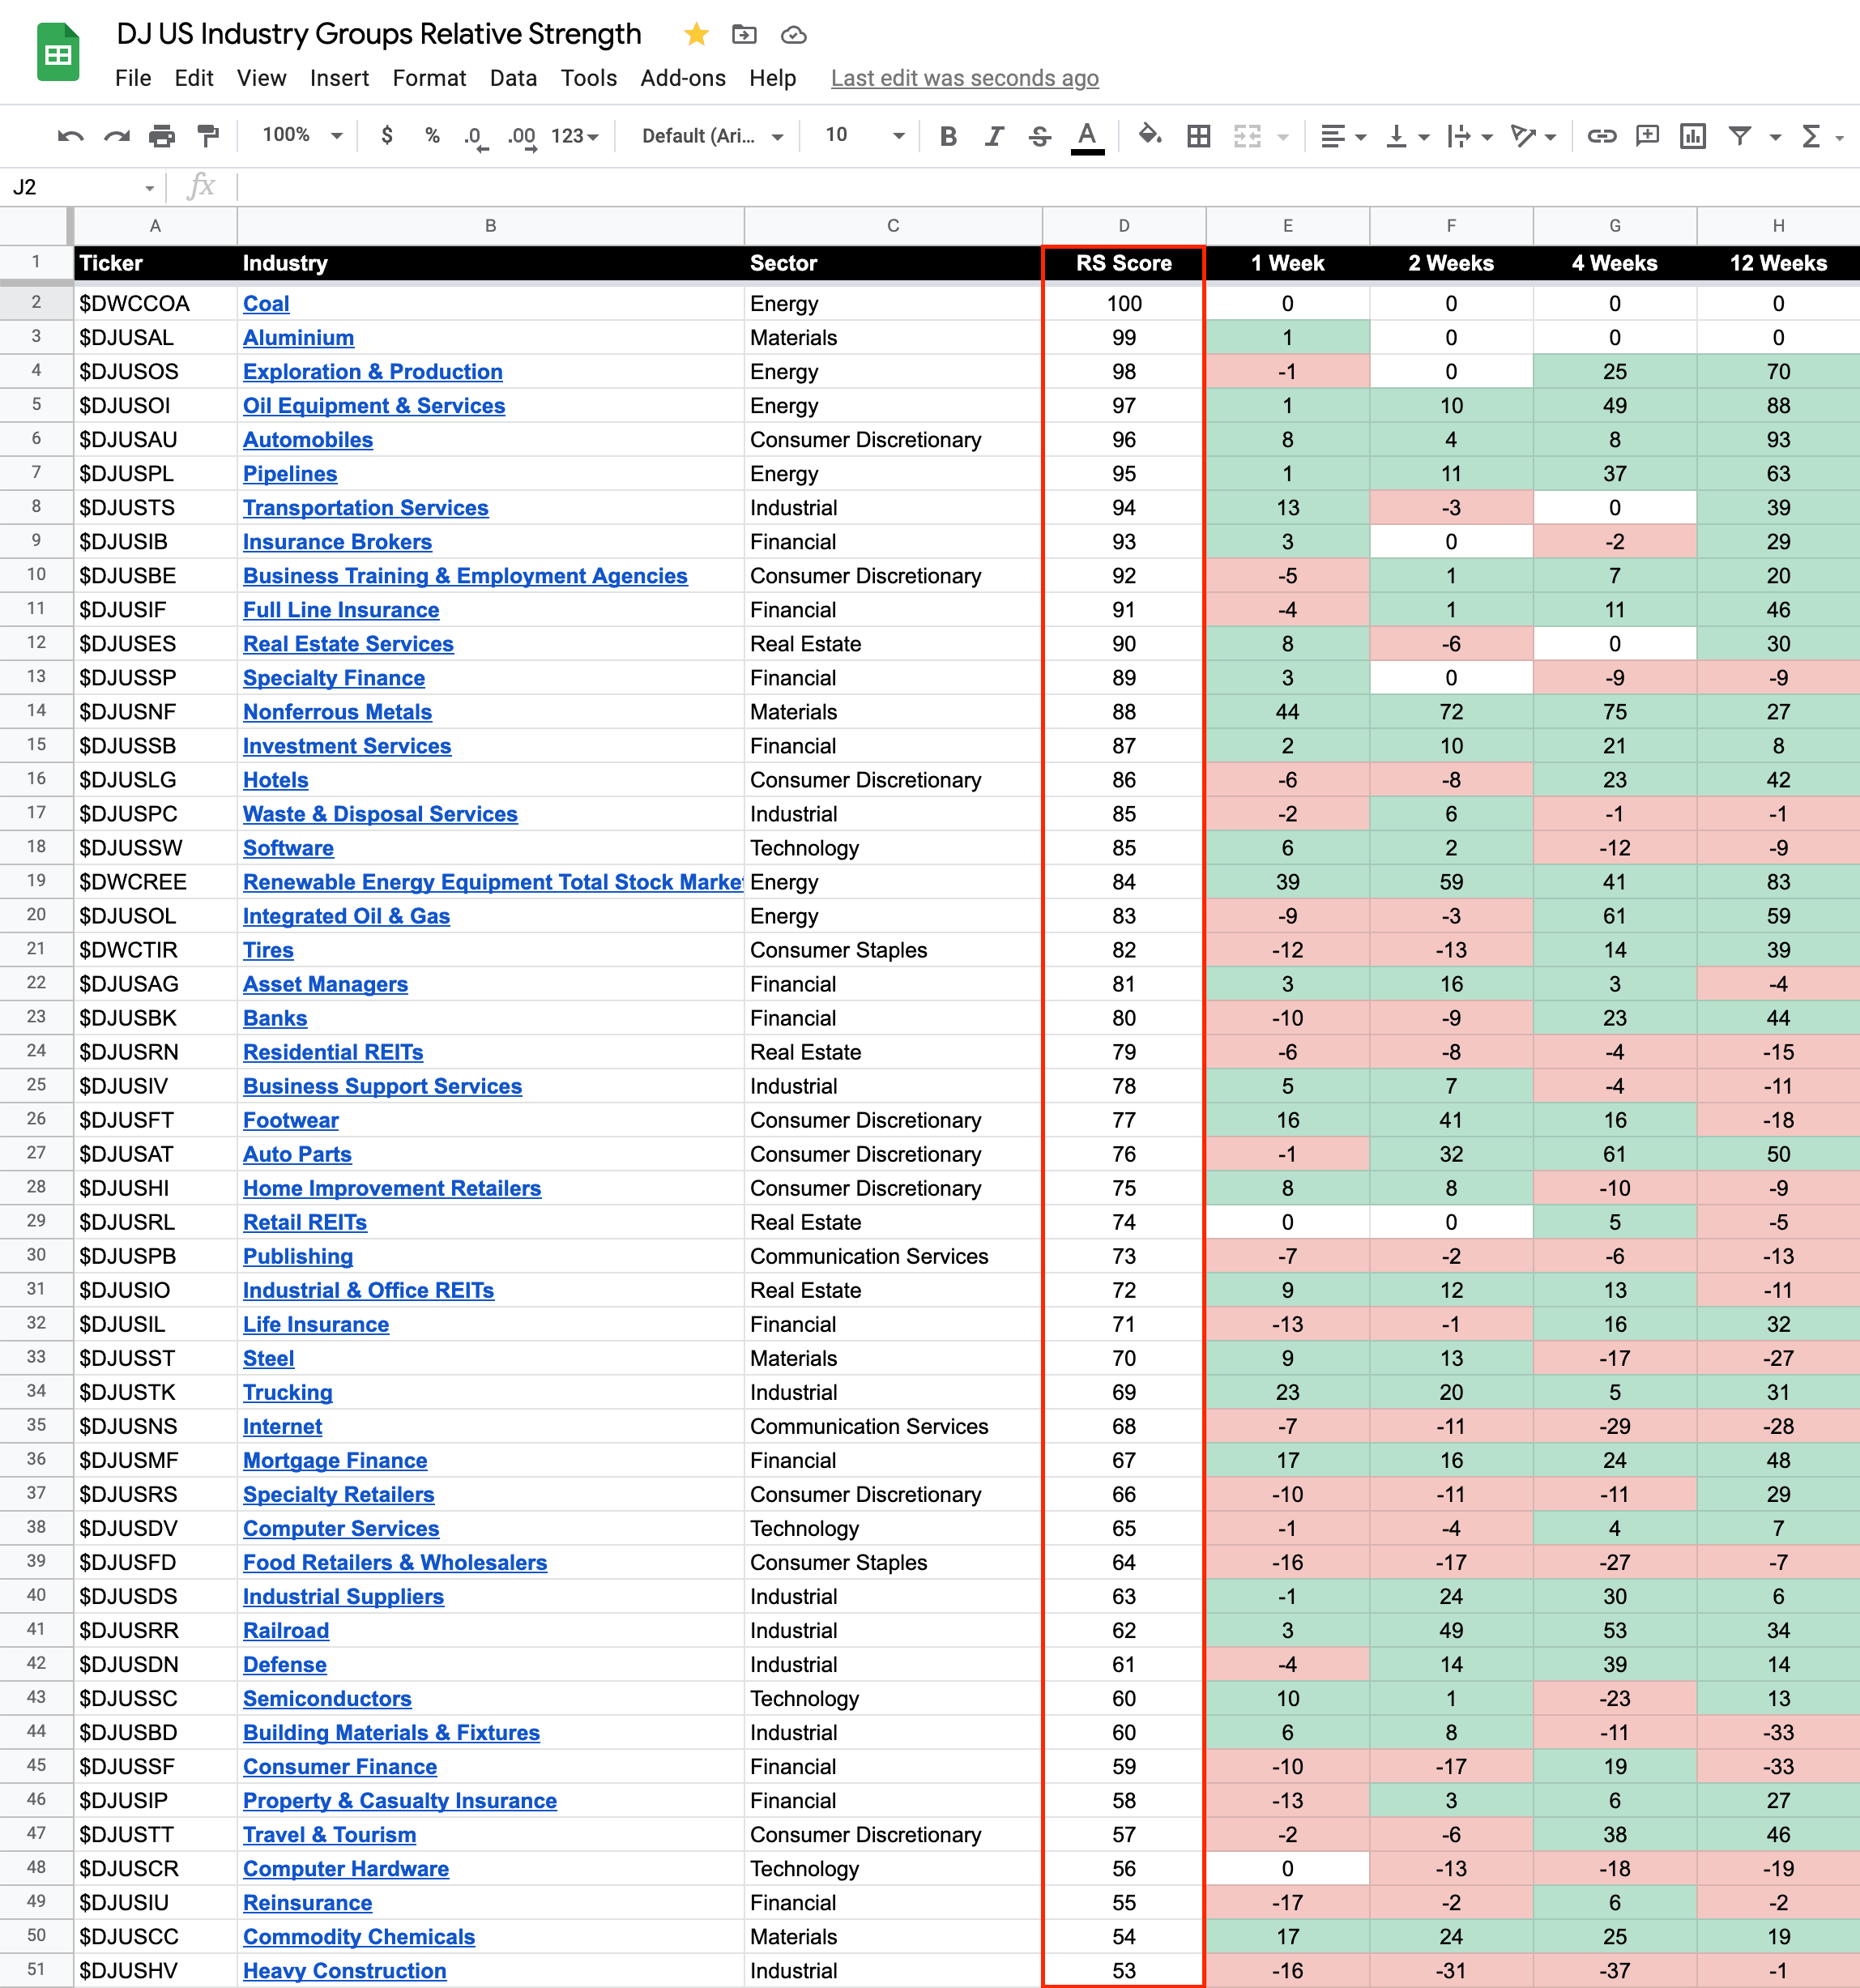Image resolution: width=1860 pixels, height=1988 pixels.
Task: Toggle Strikethrough formatting
Action: tap(1040, 136)
